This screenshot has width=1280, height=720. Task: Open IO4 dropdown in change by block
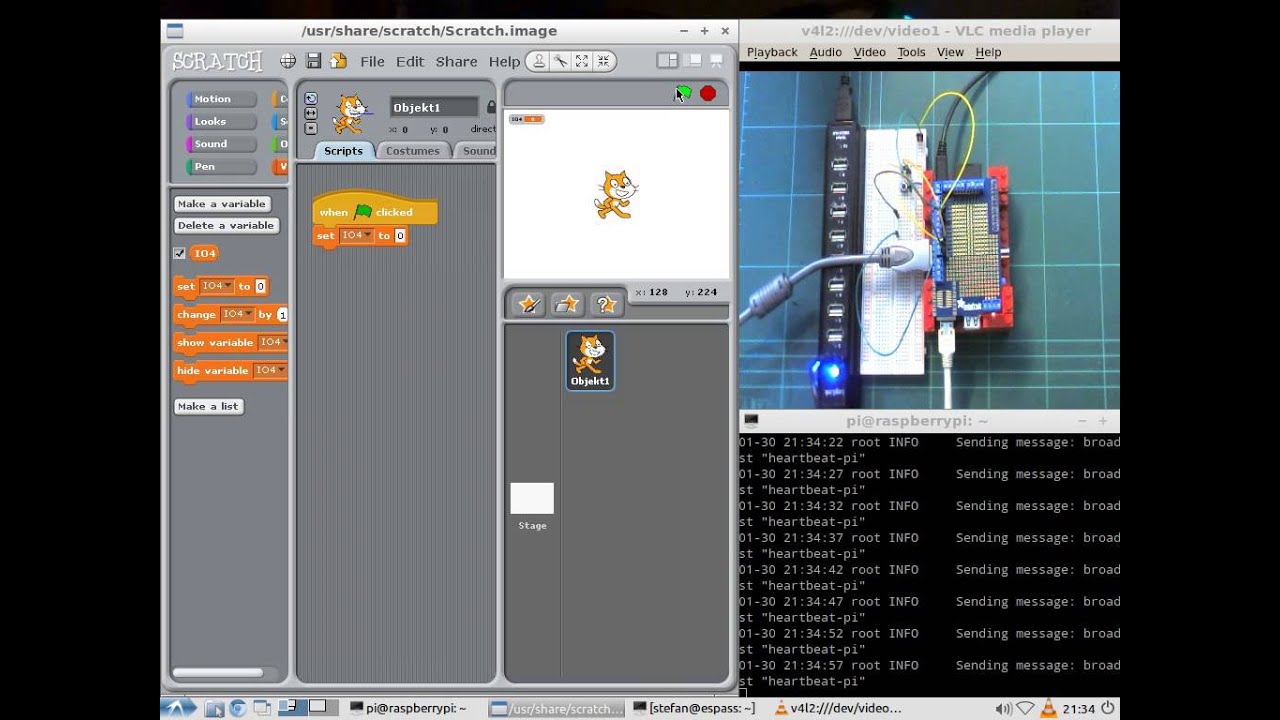pos(237,314)
